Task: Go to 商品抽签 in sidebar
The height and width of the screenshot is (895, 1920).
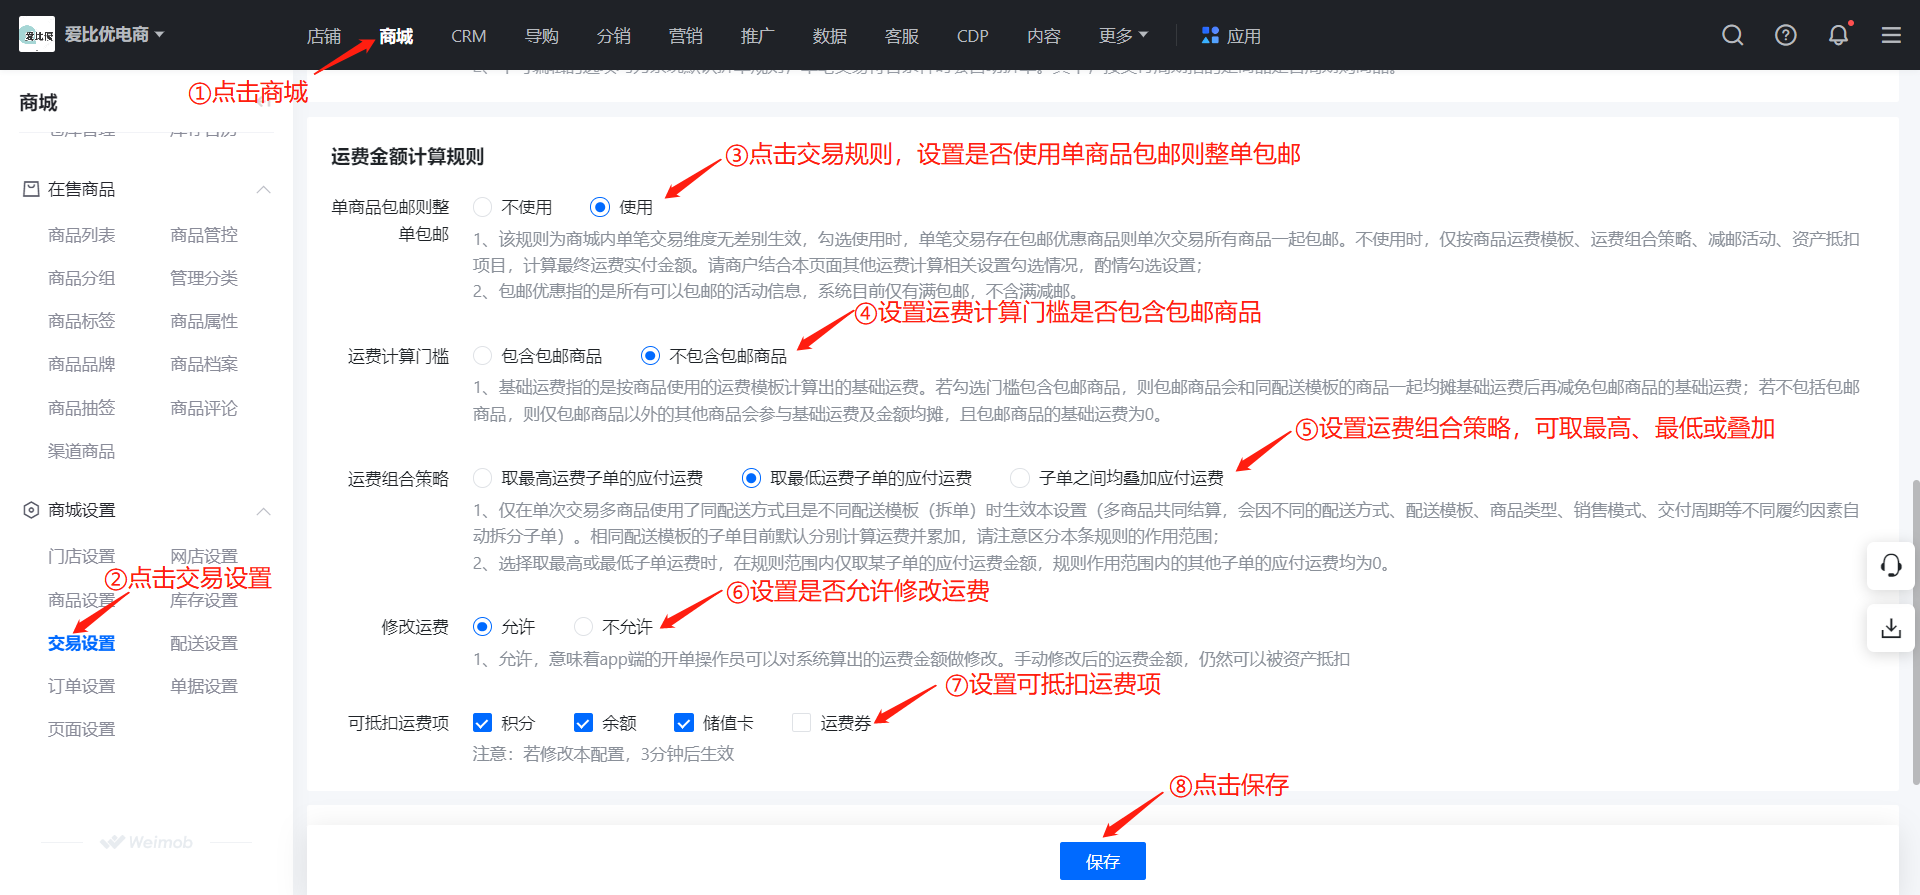Action: click(x=82, y=408)
